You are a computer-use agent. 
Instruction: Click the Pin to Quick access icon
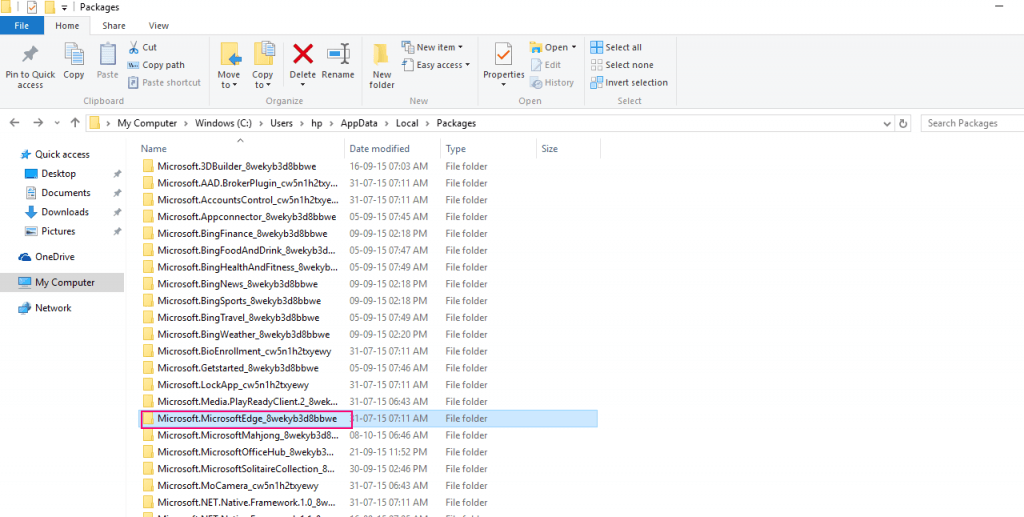click(30, 54)
